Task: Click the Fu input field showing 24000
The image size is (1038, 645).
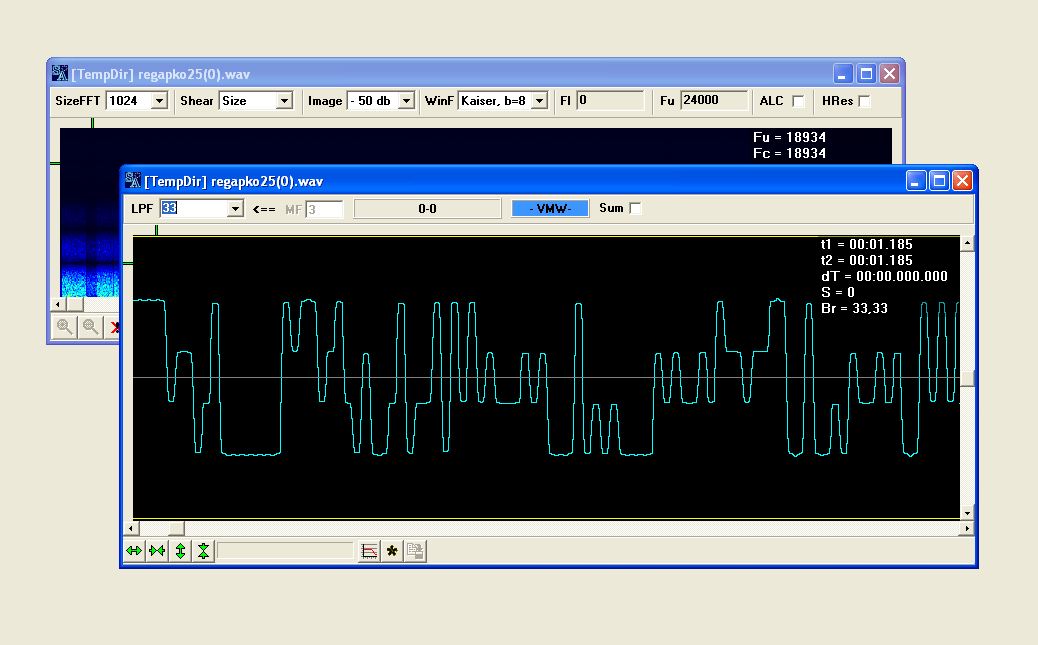Action: click(714, 101)
